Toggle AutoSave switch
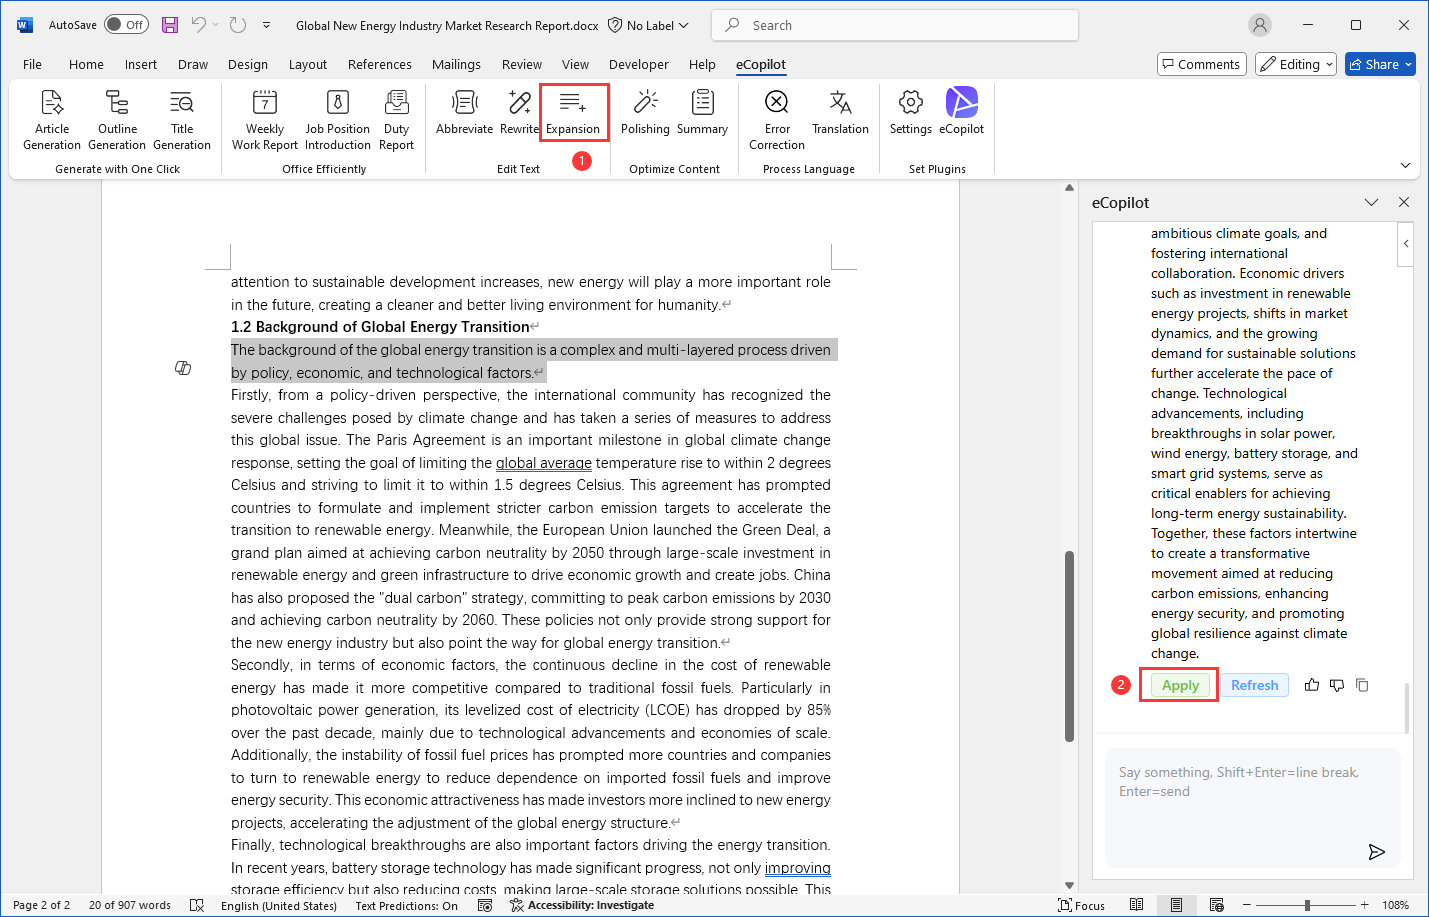Screen dimensions: 1429x917 tap(126, 25)
